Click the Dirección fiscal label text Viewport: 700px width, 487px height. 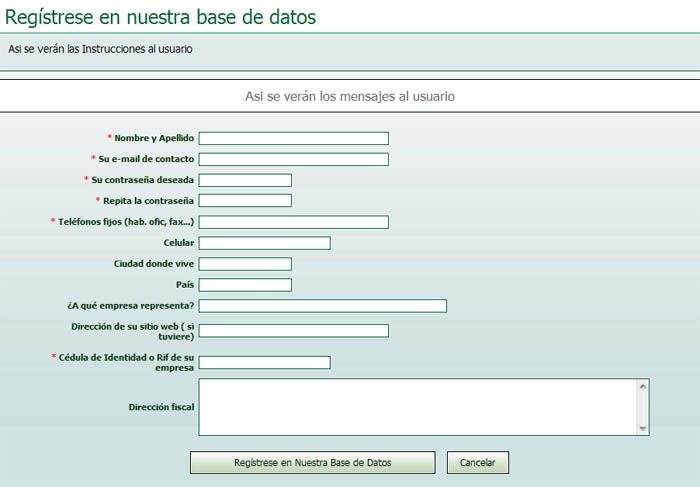[x=161, y=408]
